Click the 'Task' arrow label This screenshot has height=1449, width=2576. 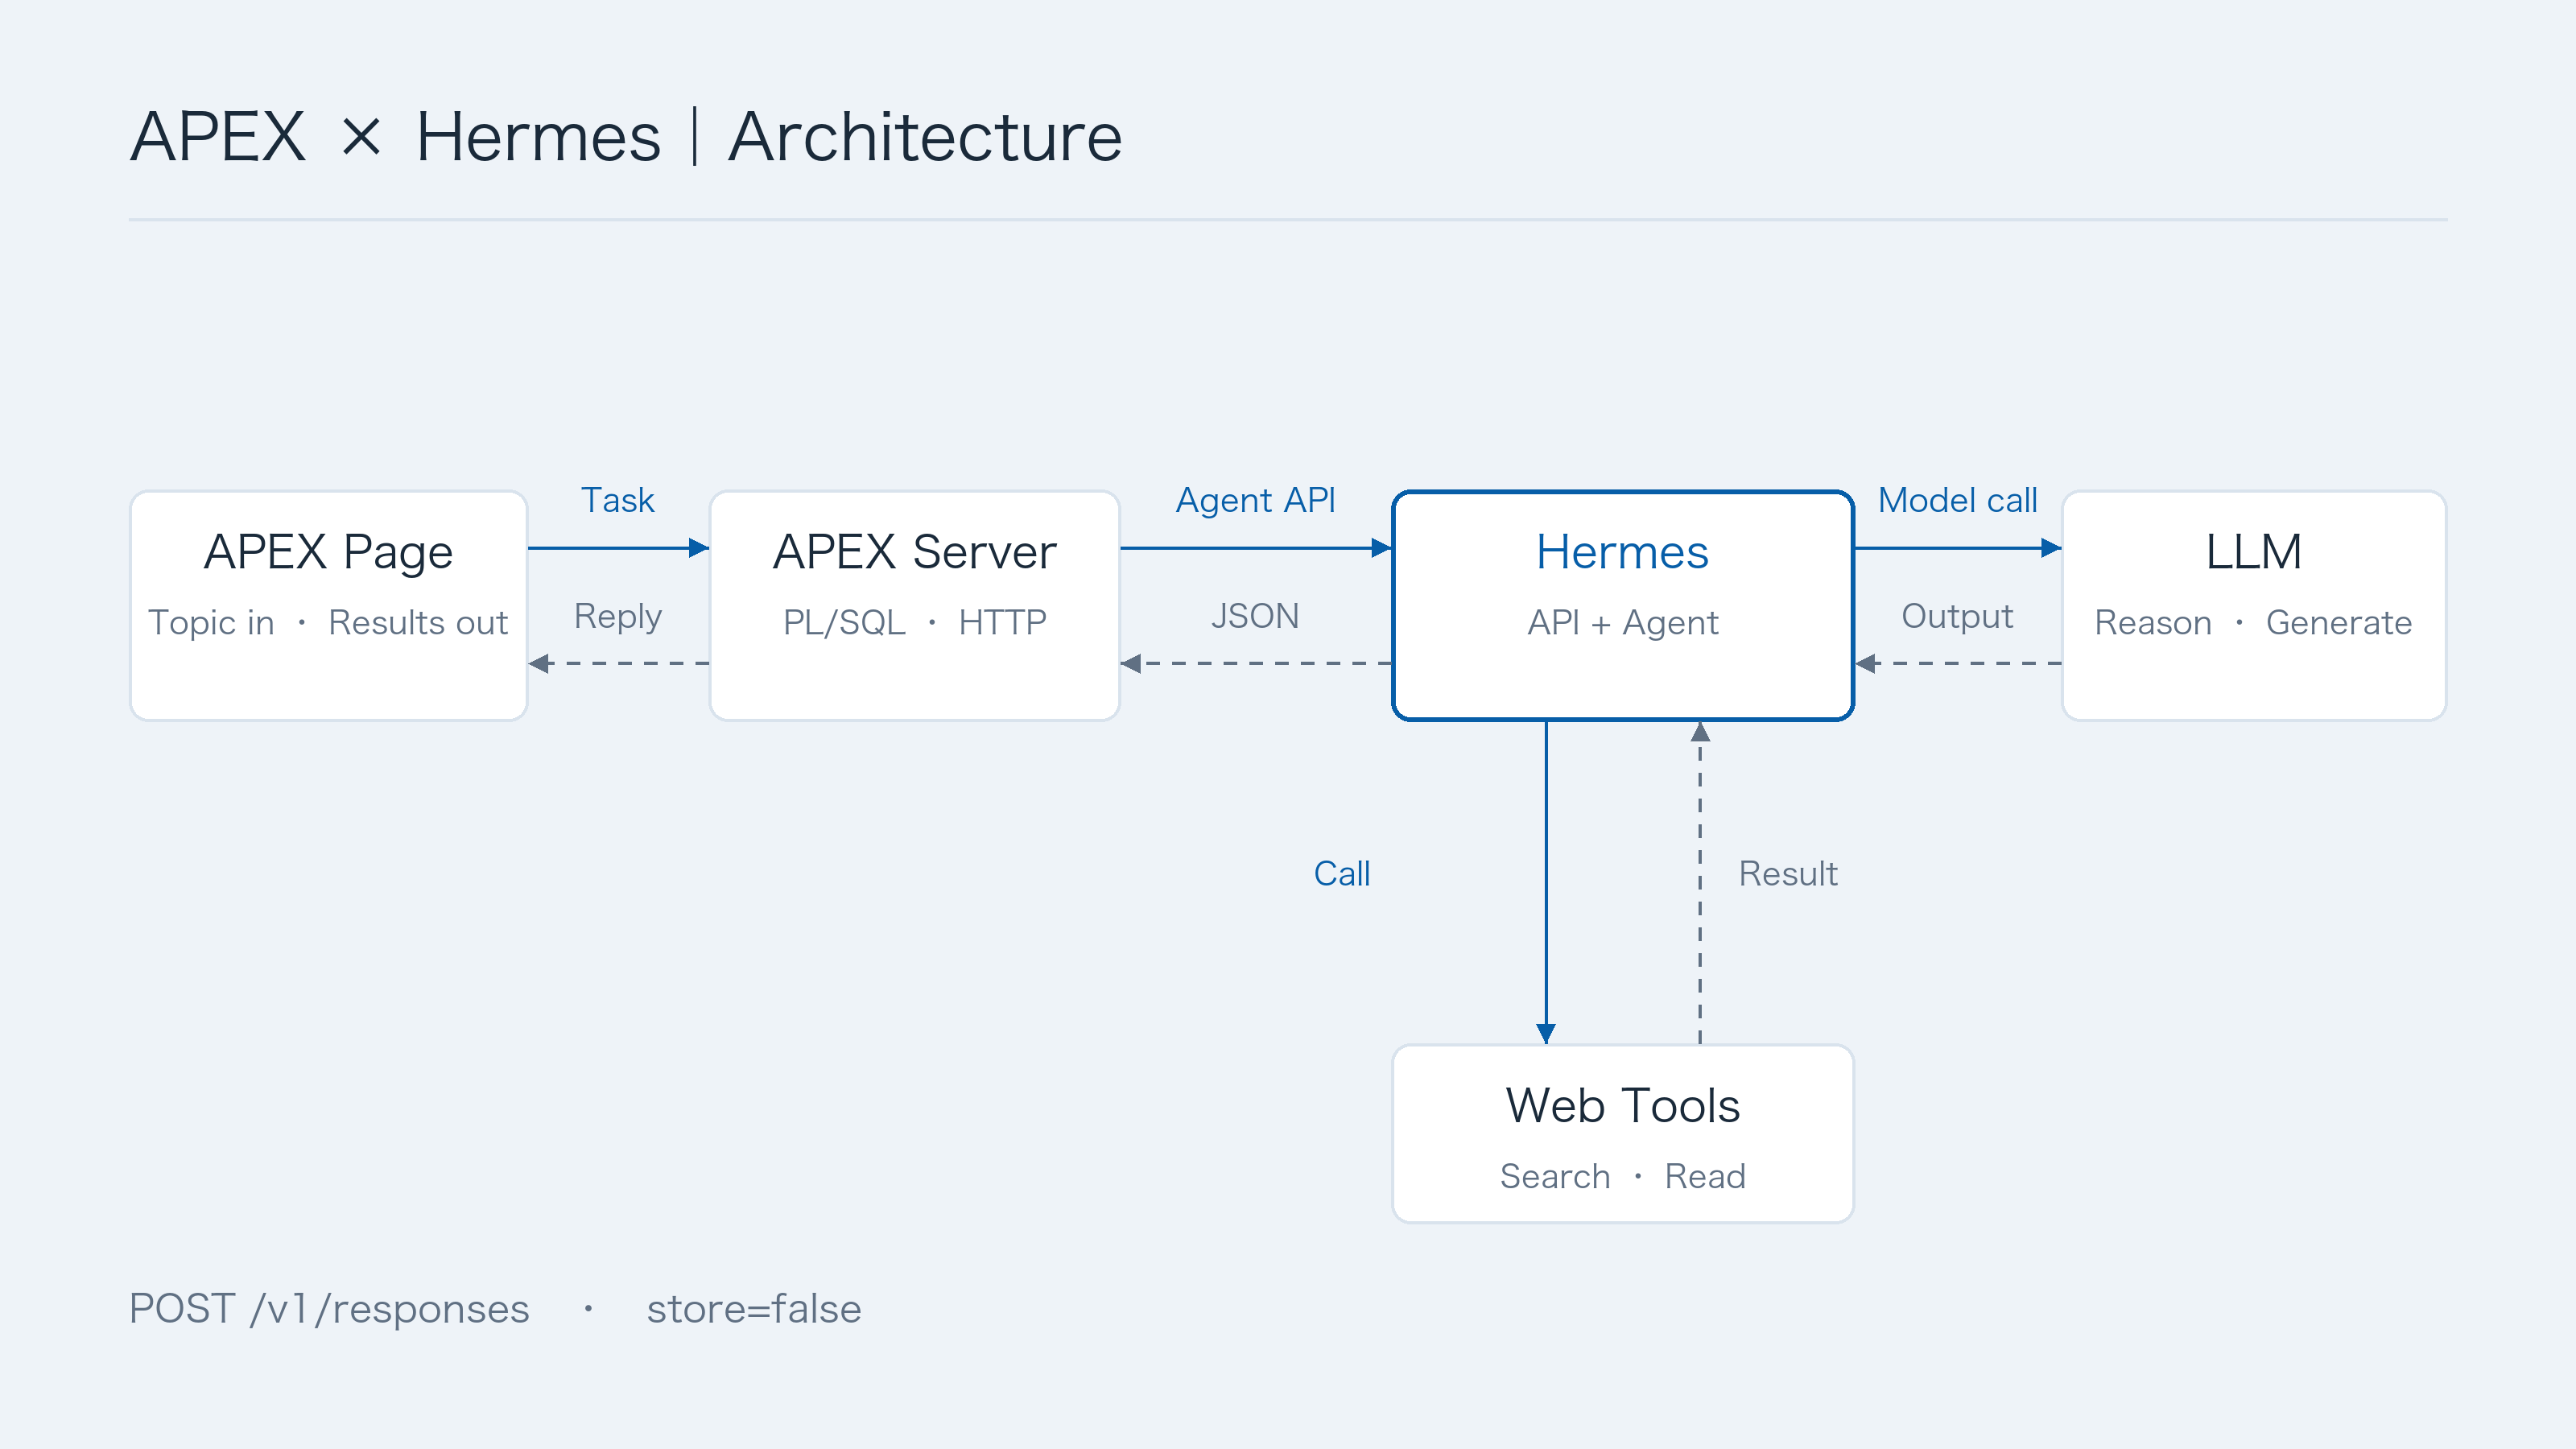pyautogui.click(x=618, y=500)
